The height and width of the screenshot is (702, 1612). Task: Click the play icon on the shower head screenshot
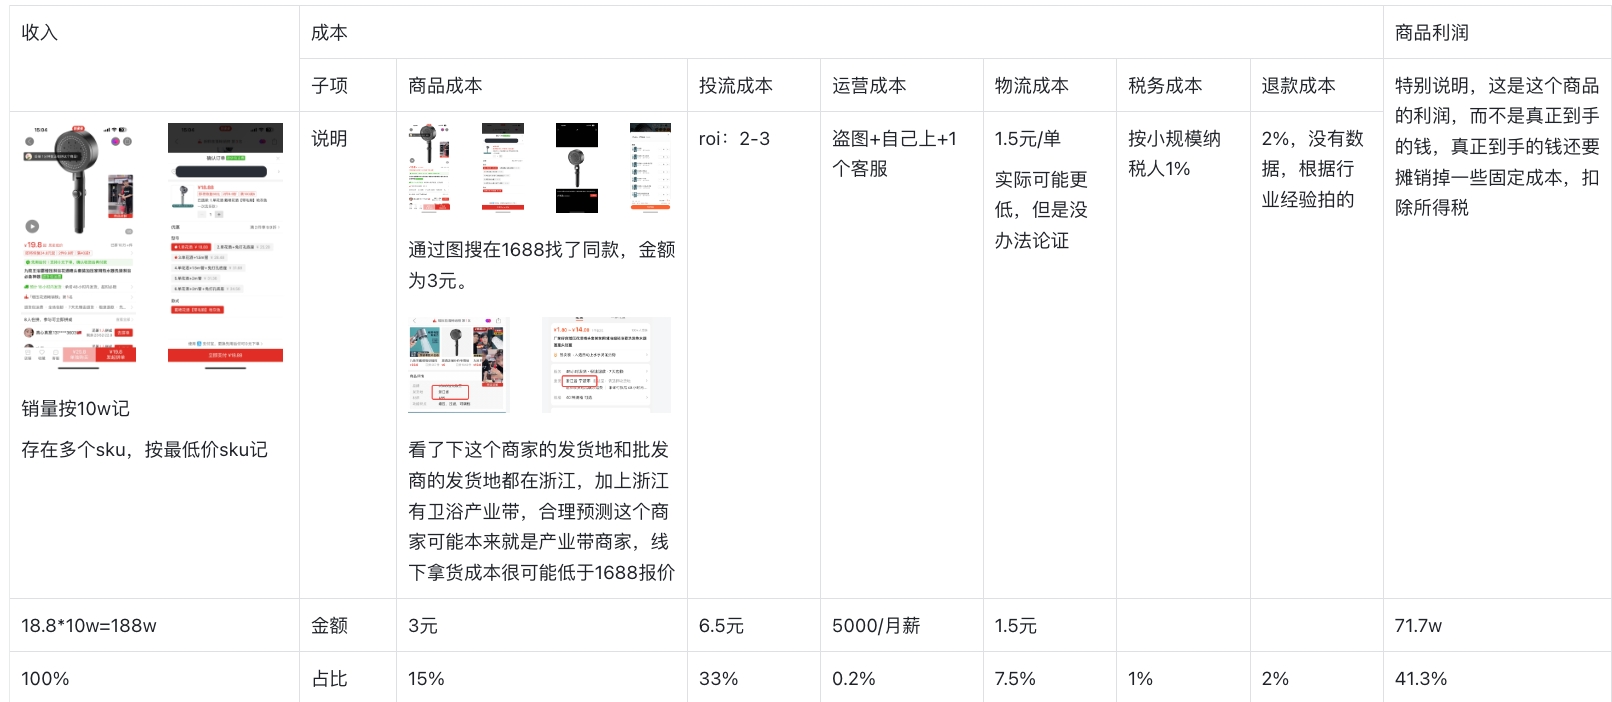pos(32,226)
